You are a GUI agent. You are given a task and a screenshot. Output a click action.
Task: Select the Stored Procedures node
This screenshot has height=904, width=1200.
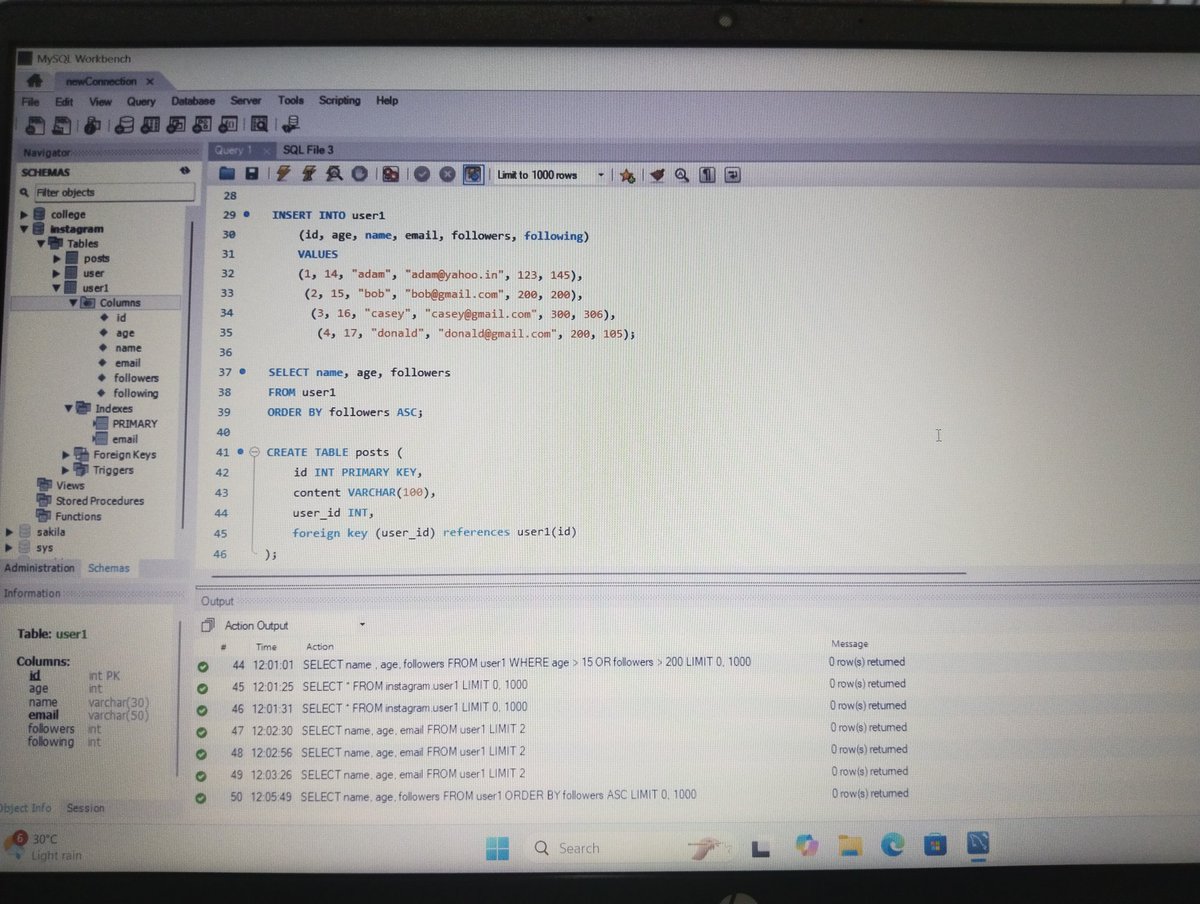99,501
